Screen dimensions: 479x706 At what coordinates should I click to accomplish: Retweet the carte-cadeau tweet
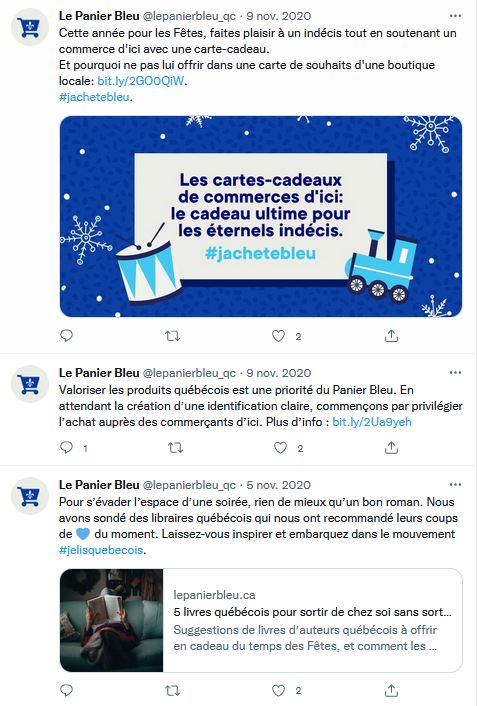coord(172,336)
